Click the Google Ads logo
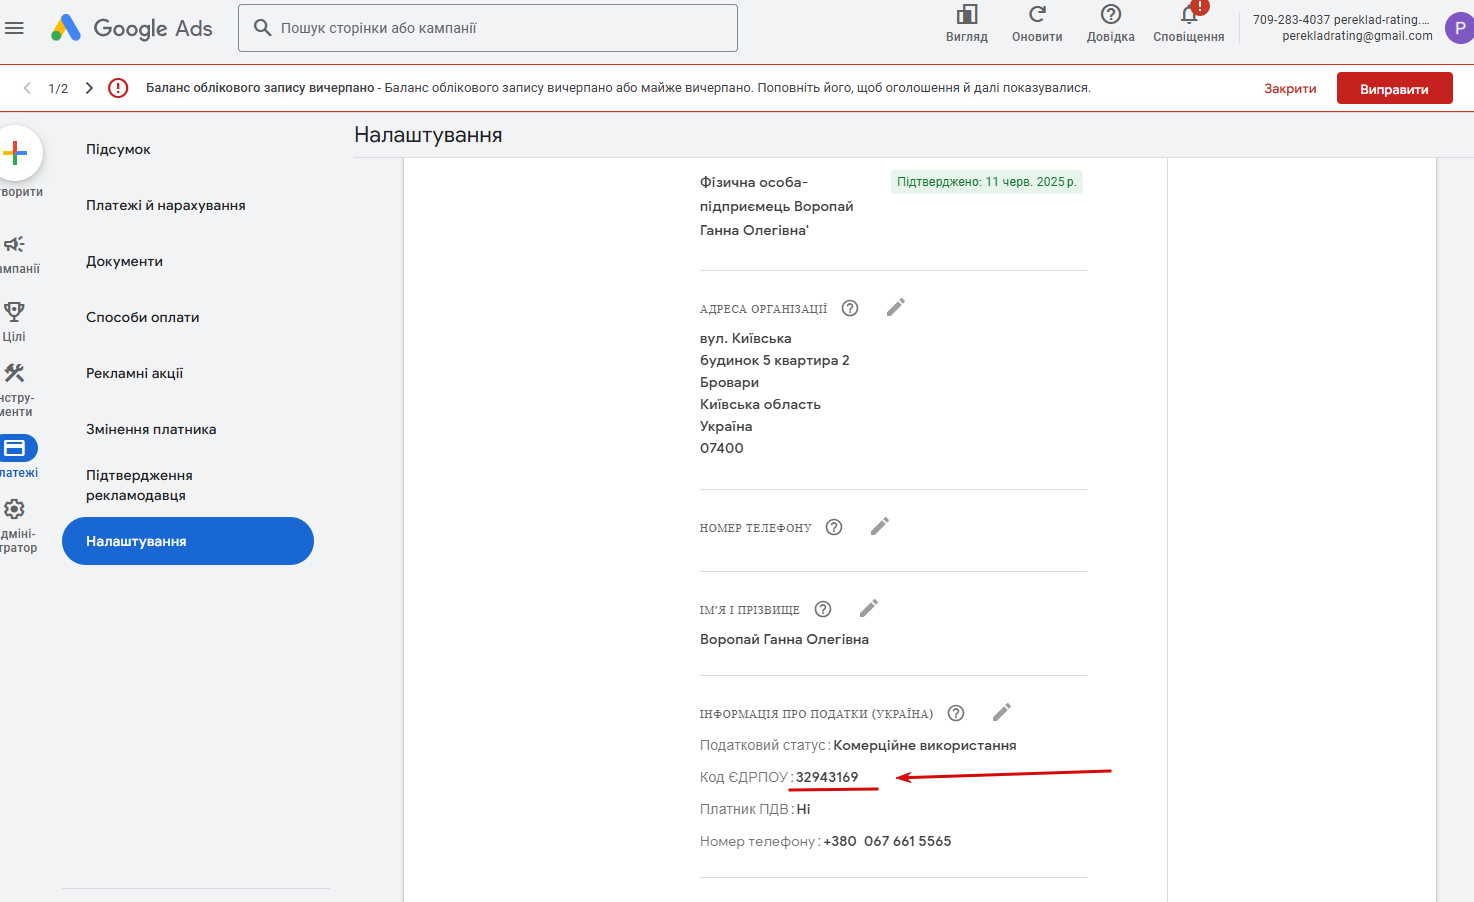The height and width of the screenshot is (902, 1474). coord(131,28)
